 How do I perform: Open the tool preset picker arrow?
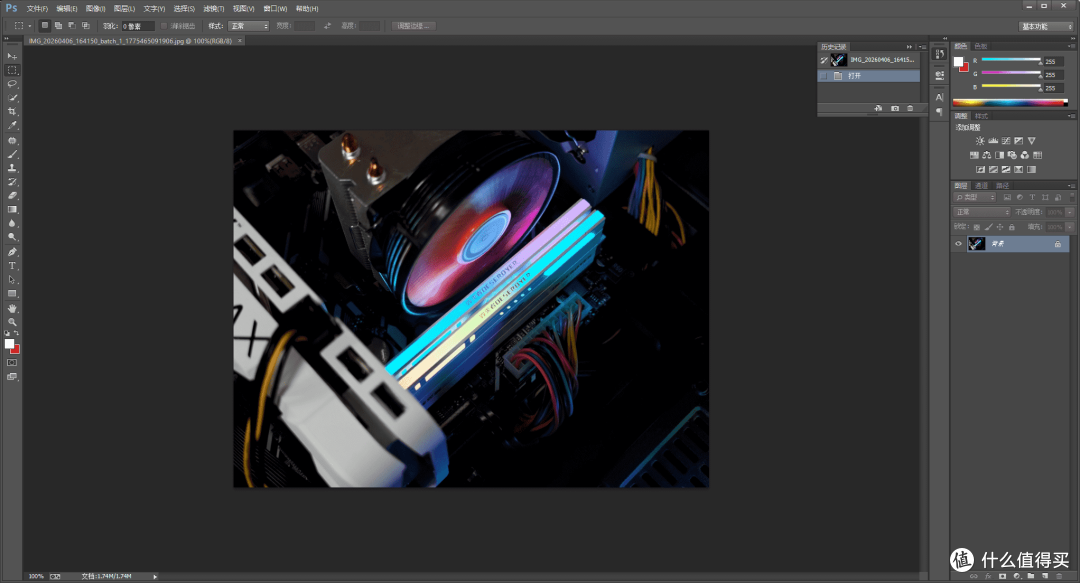(30, 26)
